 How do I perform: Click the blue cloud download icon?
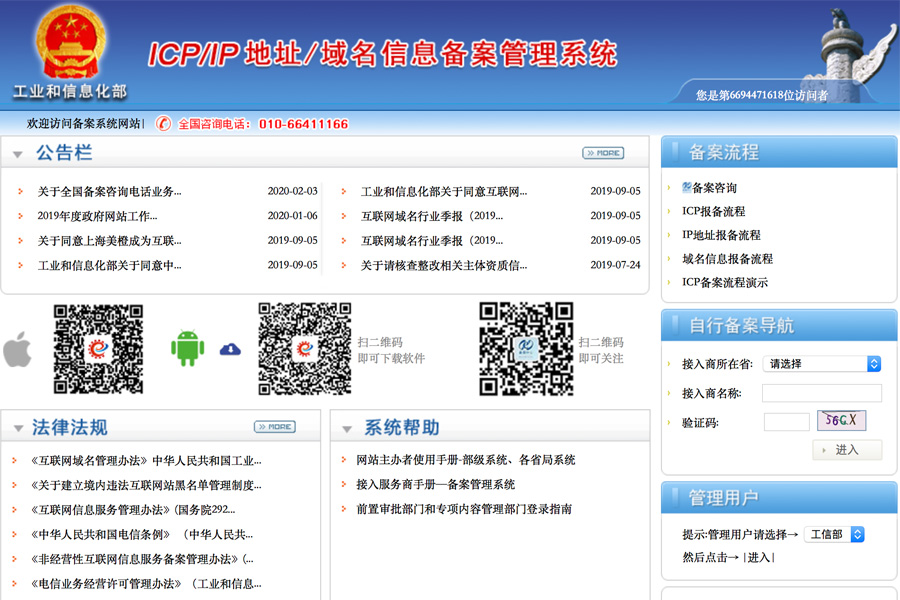pyautogui.click(x=231, y=349)
